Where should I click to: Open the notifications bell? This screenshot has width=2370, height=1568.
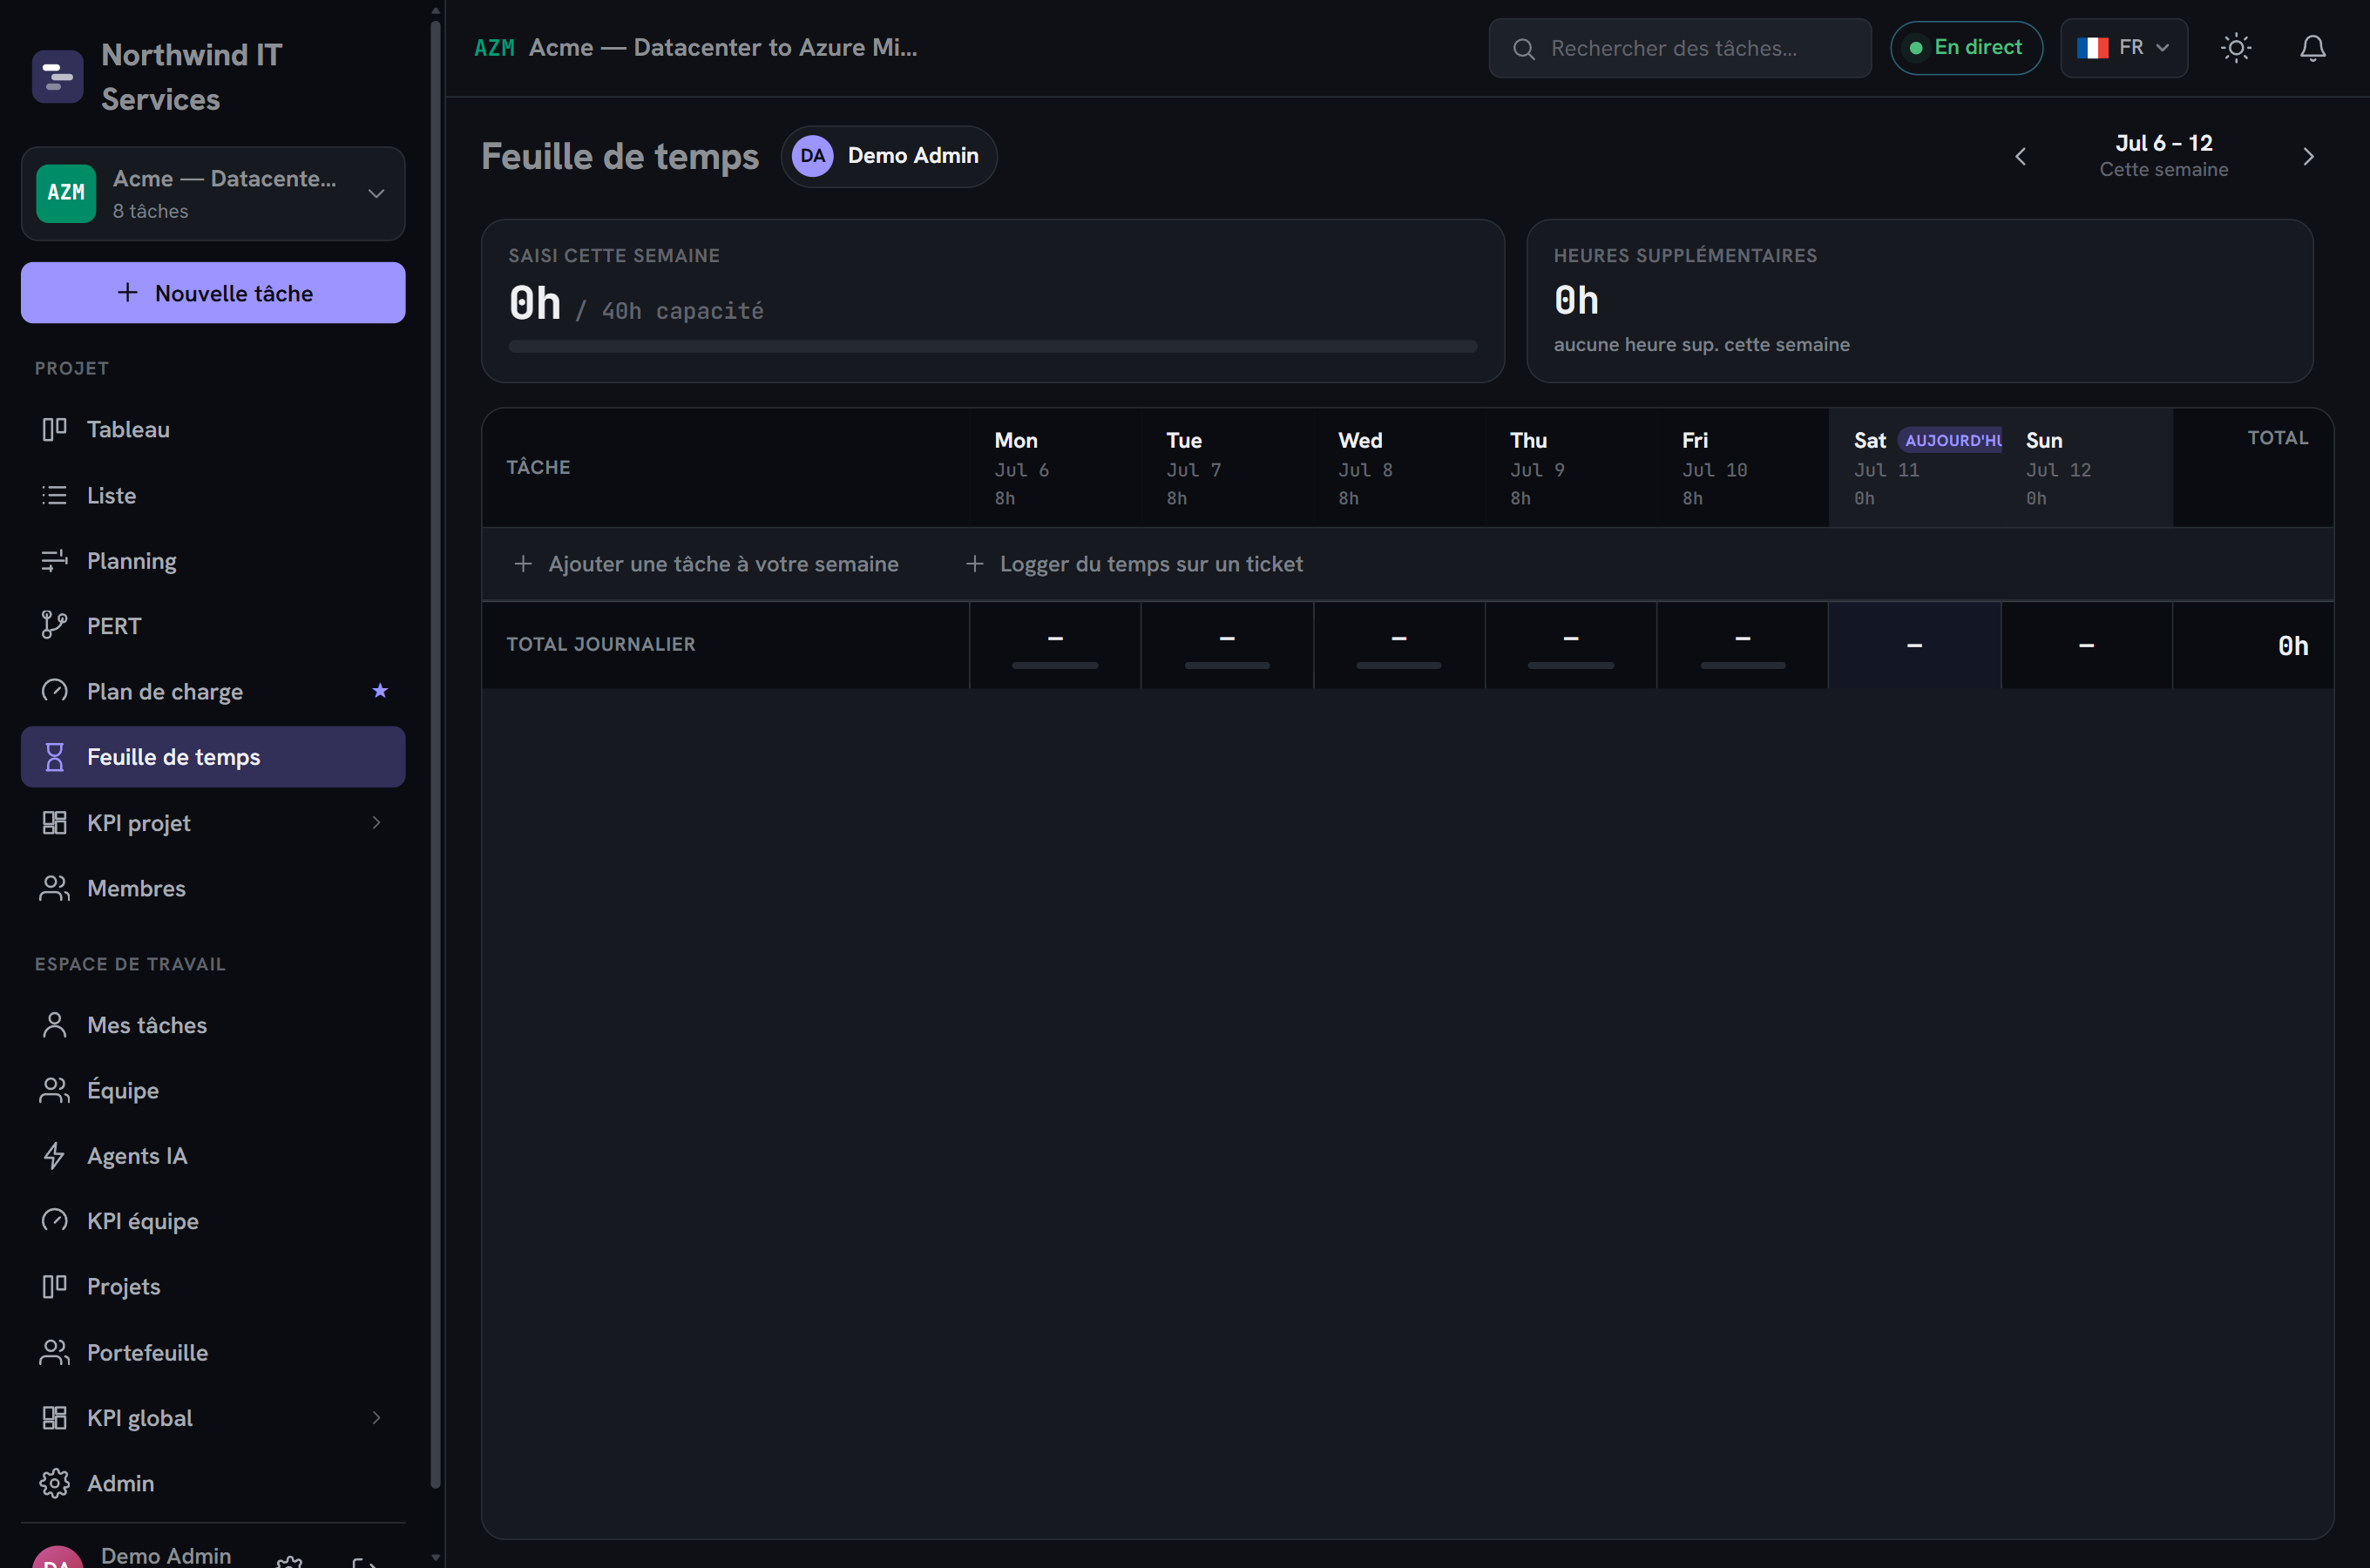tap(2312, 48)
